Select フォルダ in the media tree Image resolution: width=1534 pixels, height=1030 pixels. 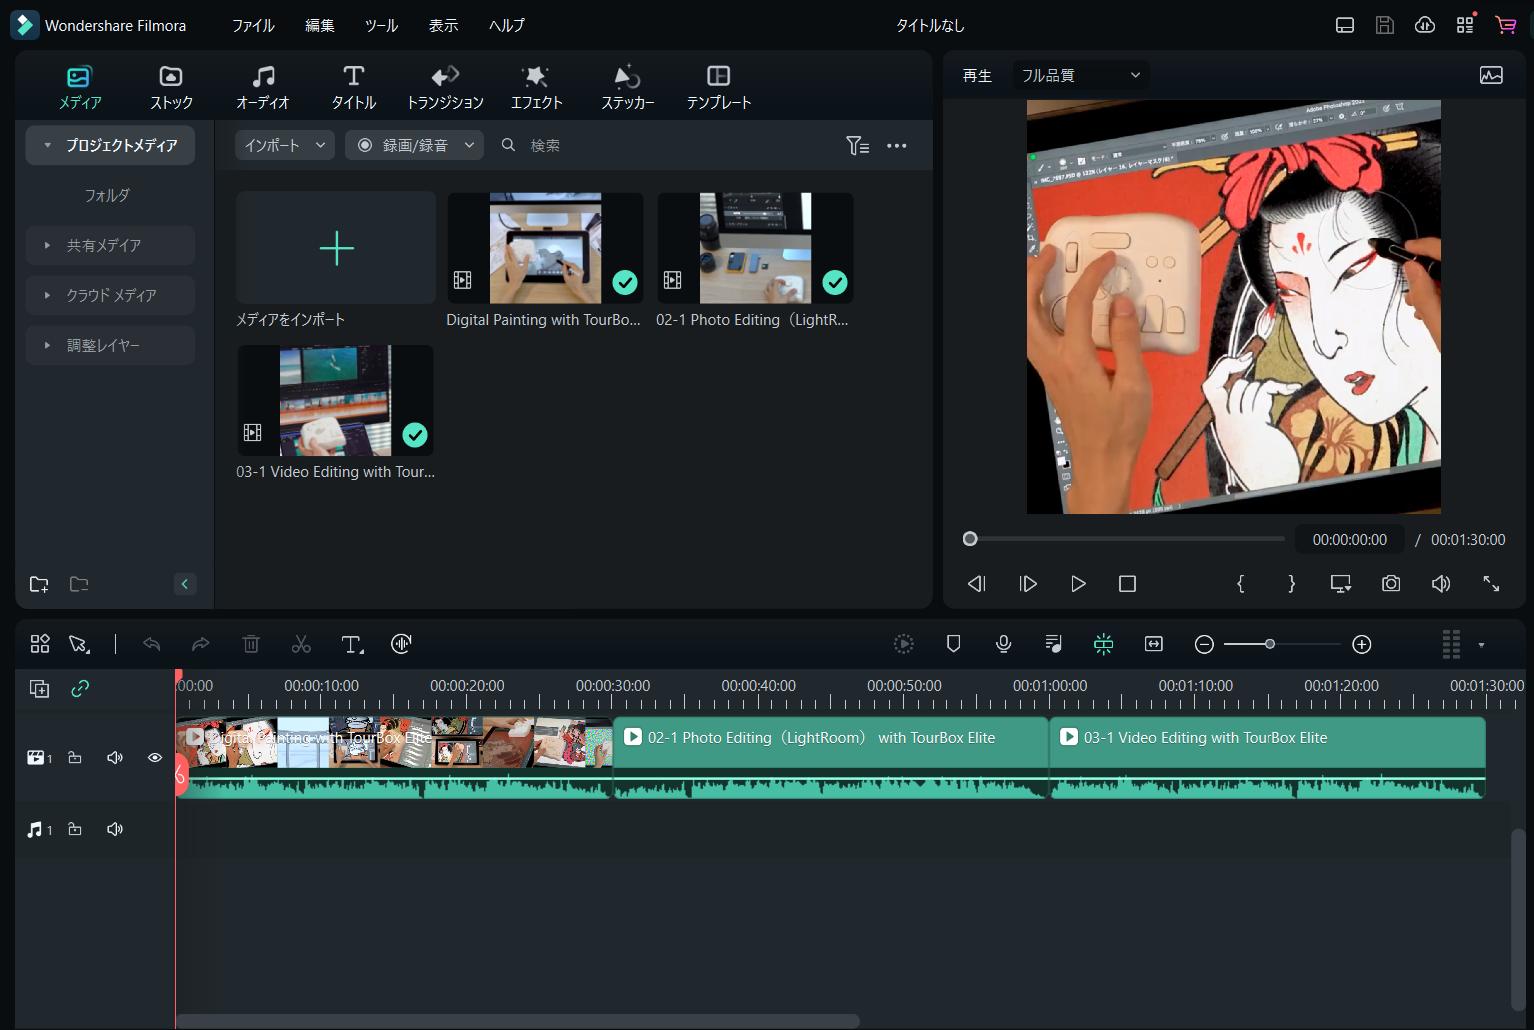[107, 195]
